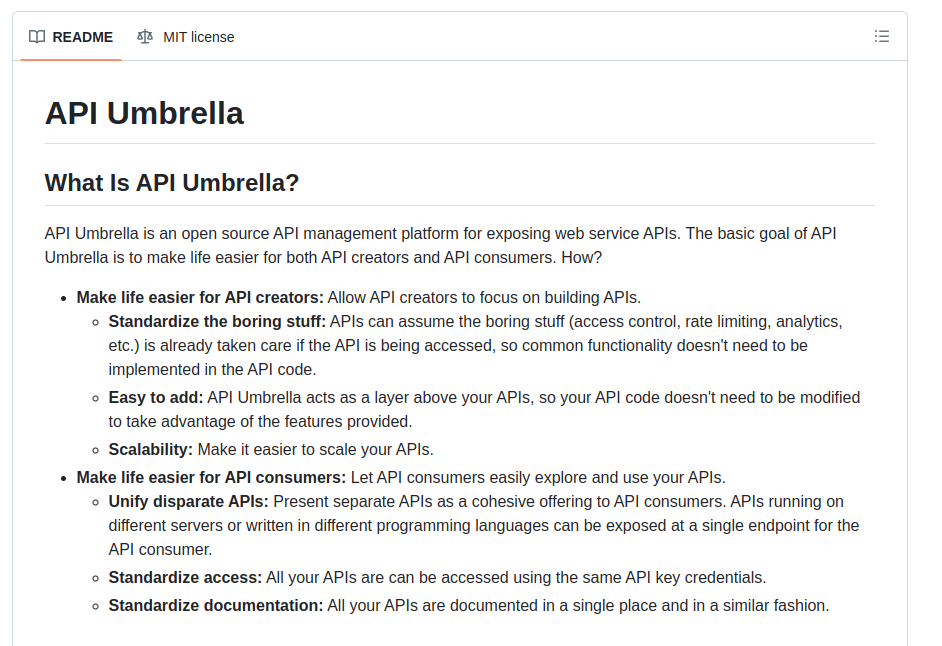Click the book icon beside README

click(x=36, y=36)
